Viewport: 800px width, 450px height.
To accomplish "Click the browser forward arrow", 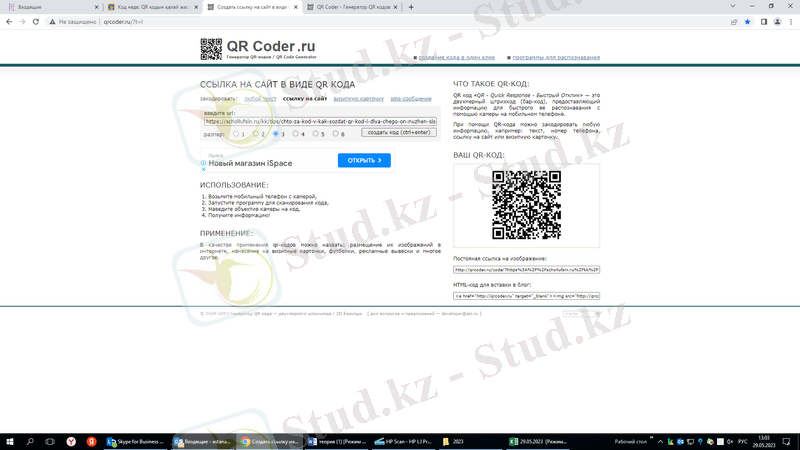I will point(22,22).
